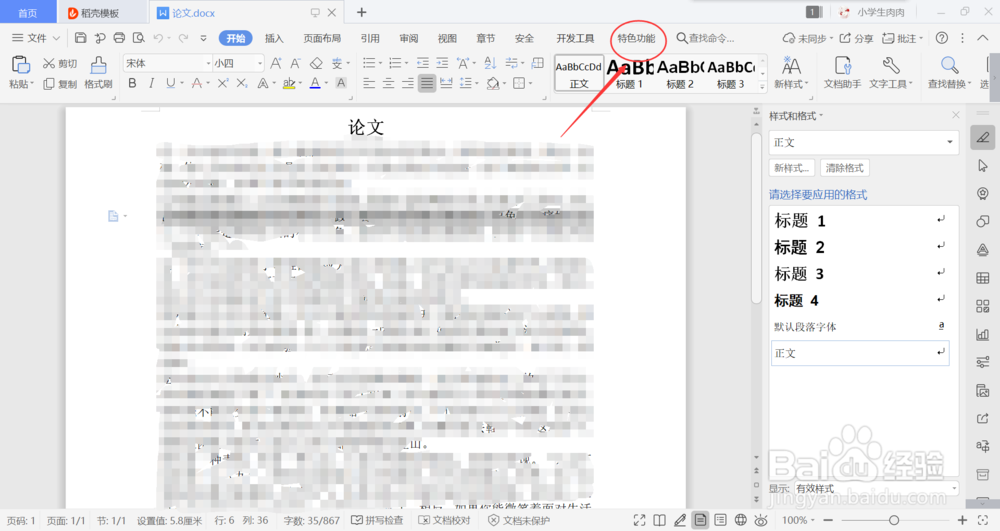Open the 特色功能 ribbon tab
Screen dimensions: 1000x531
click(x=636, y=38)
